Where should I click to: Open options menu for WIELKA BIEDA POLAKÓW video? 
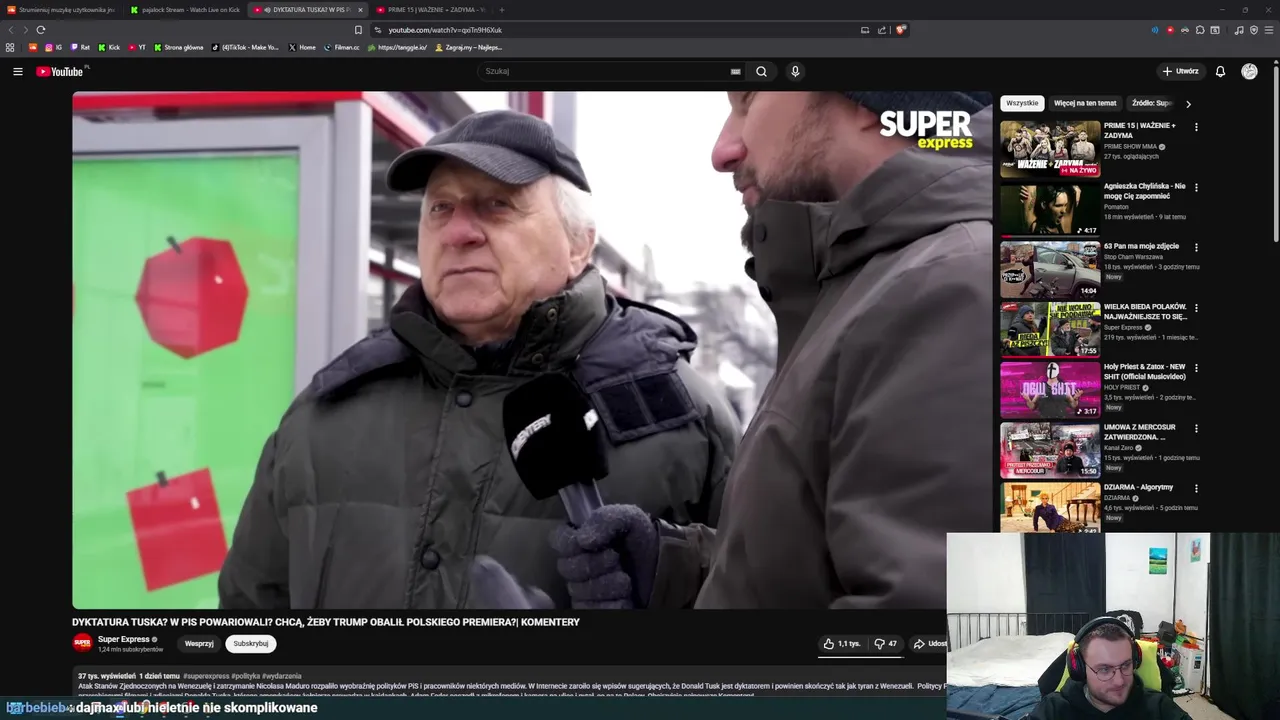click(1196, 307)
